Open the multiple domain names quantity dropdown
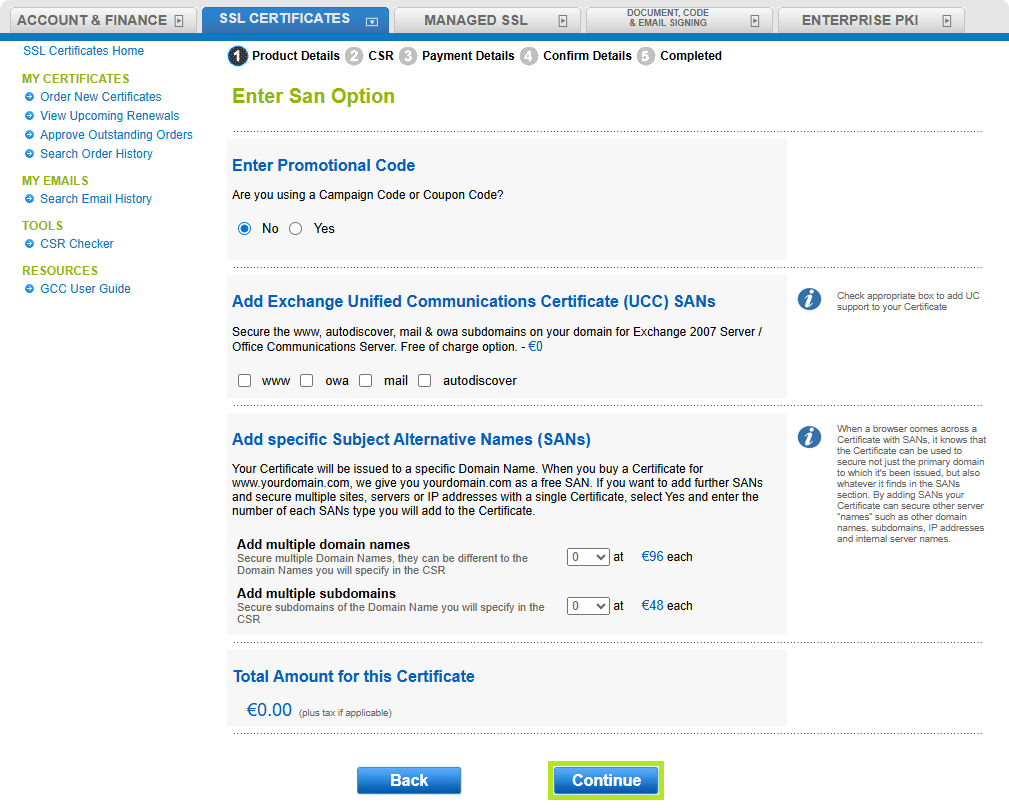 click(x=587, y=557)
